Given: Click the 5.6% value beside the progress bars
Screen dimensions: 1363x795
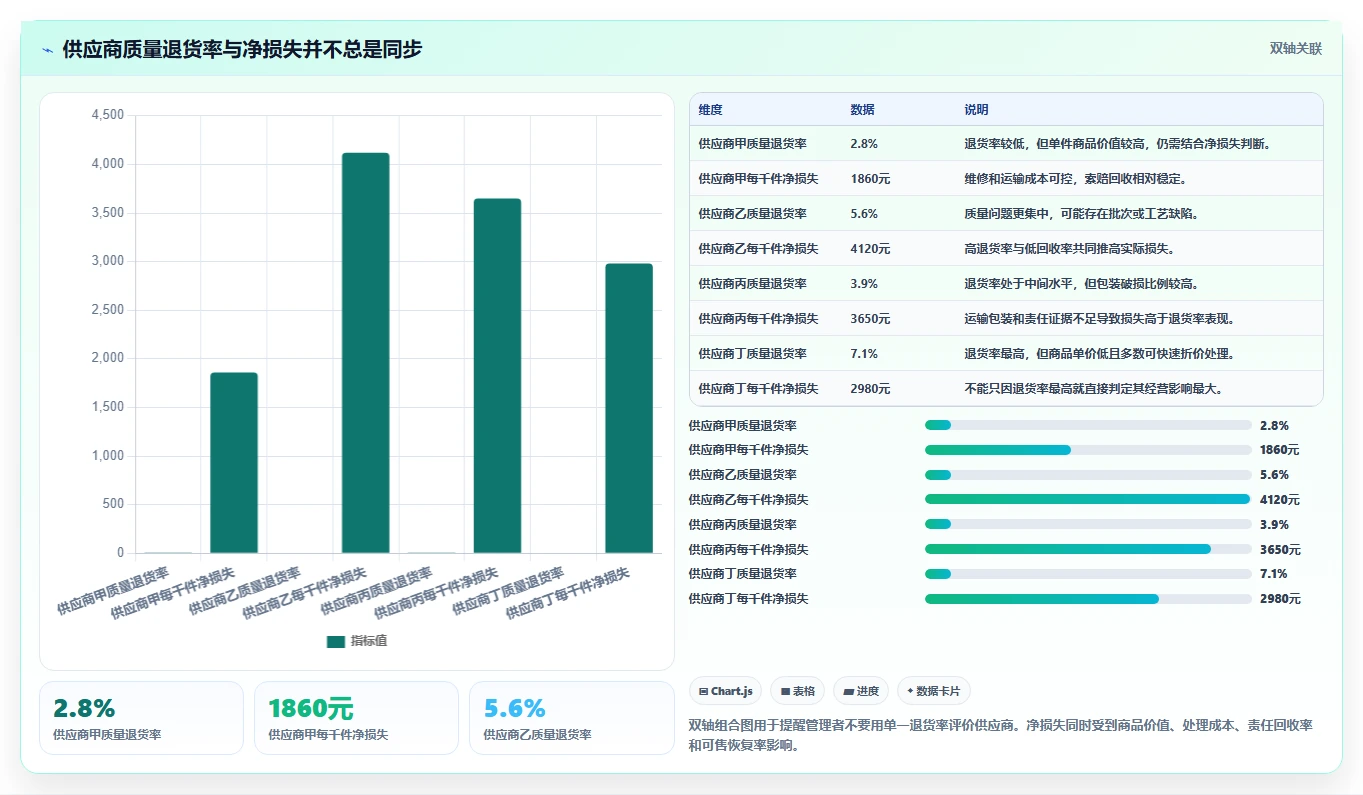Looking at the screenshot, I should pos(1274,475).
